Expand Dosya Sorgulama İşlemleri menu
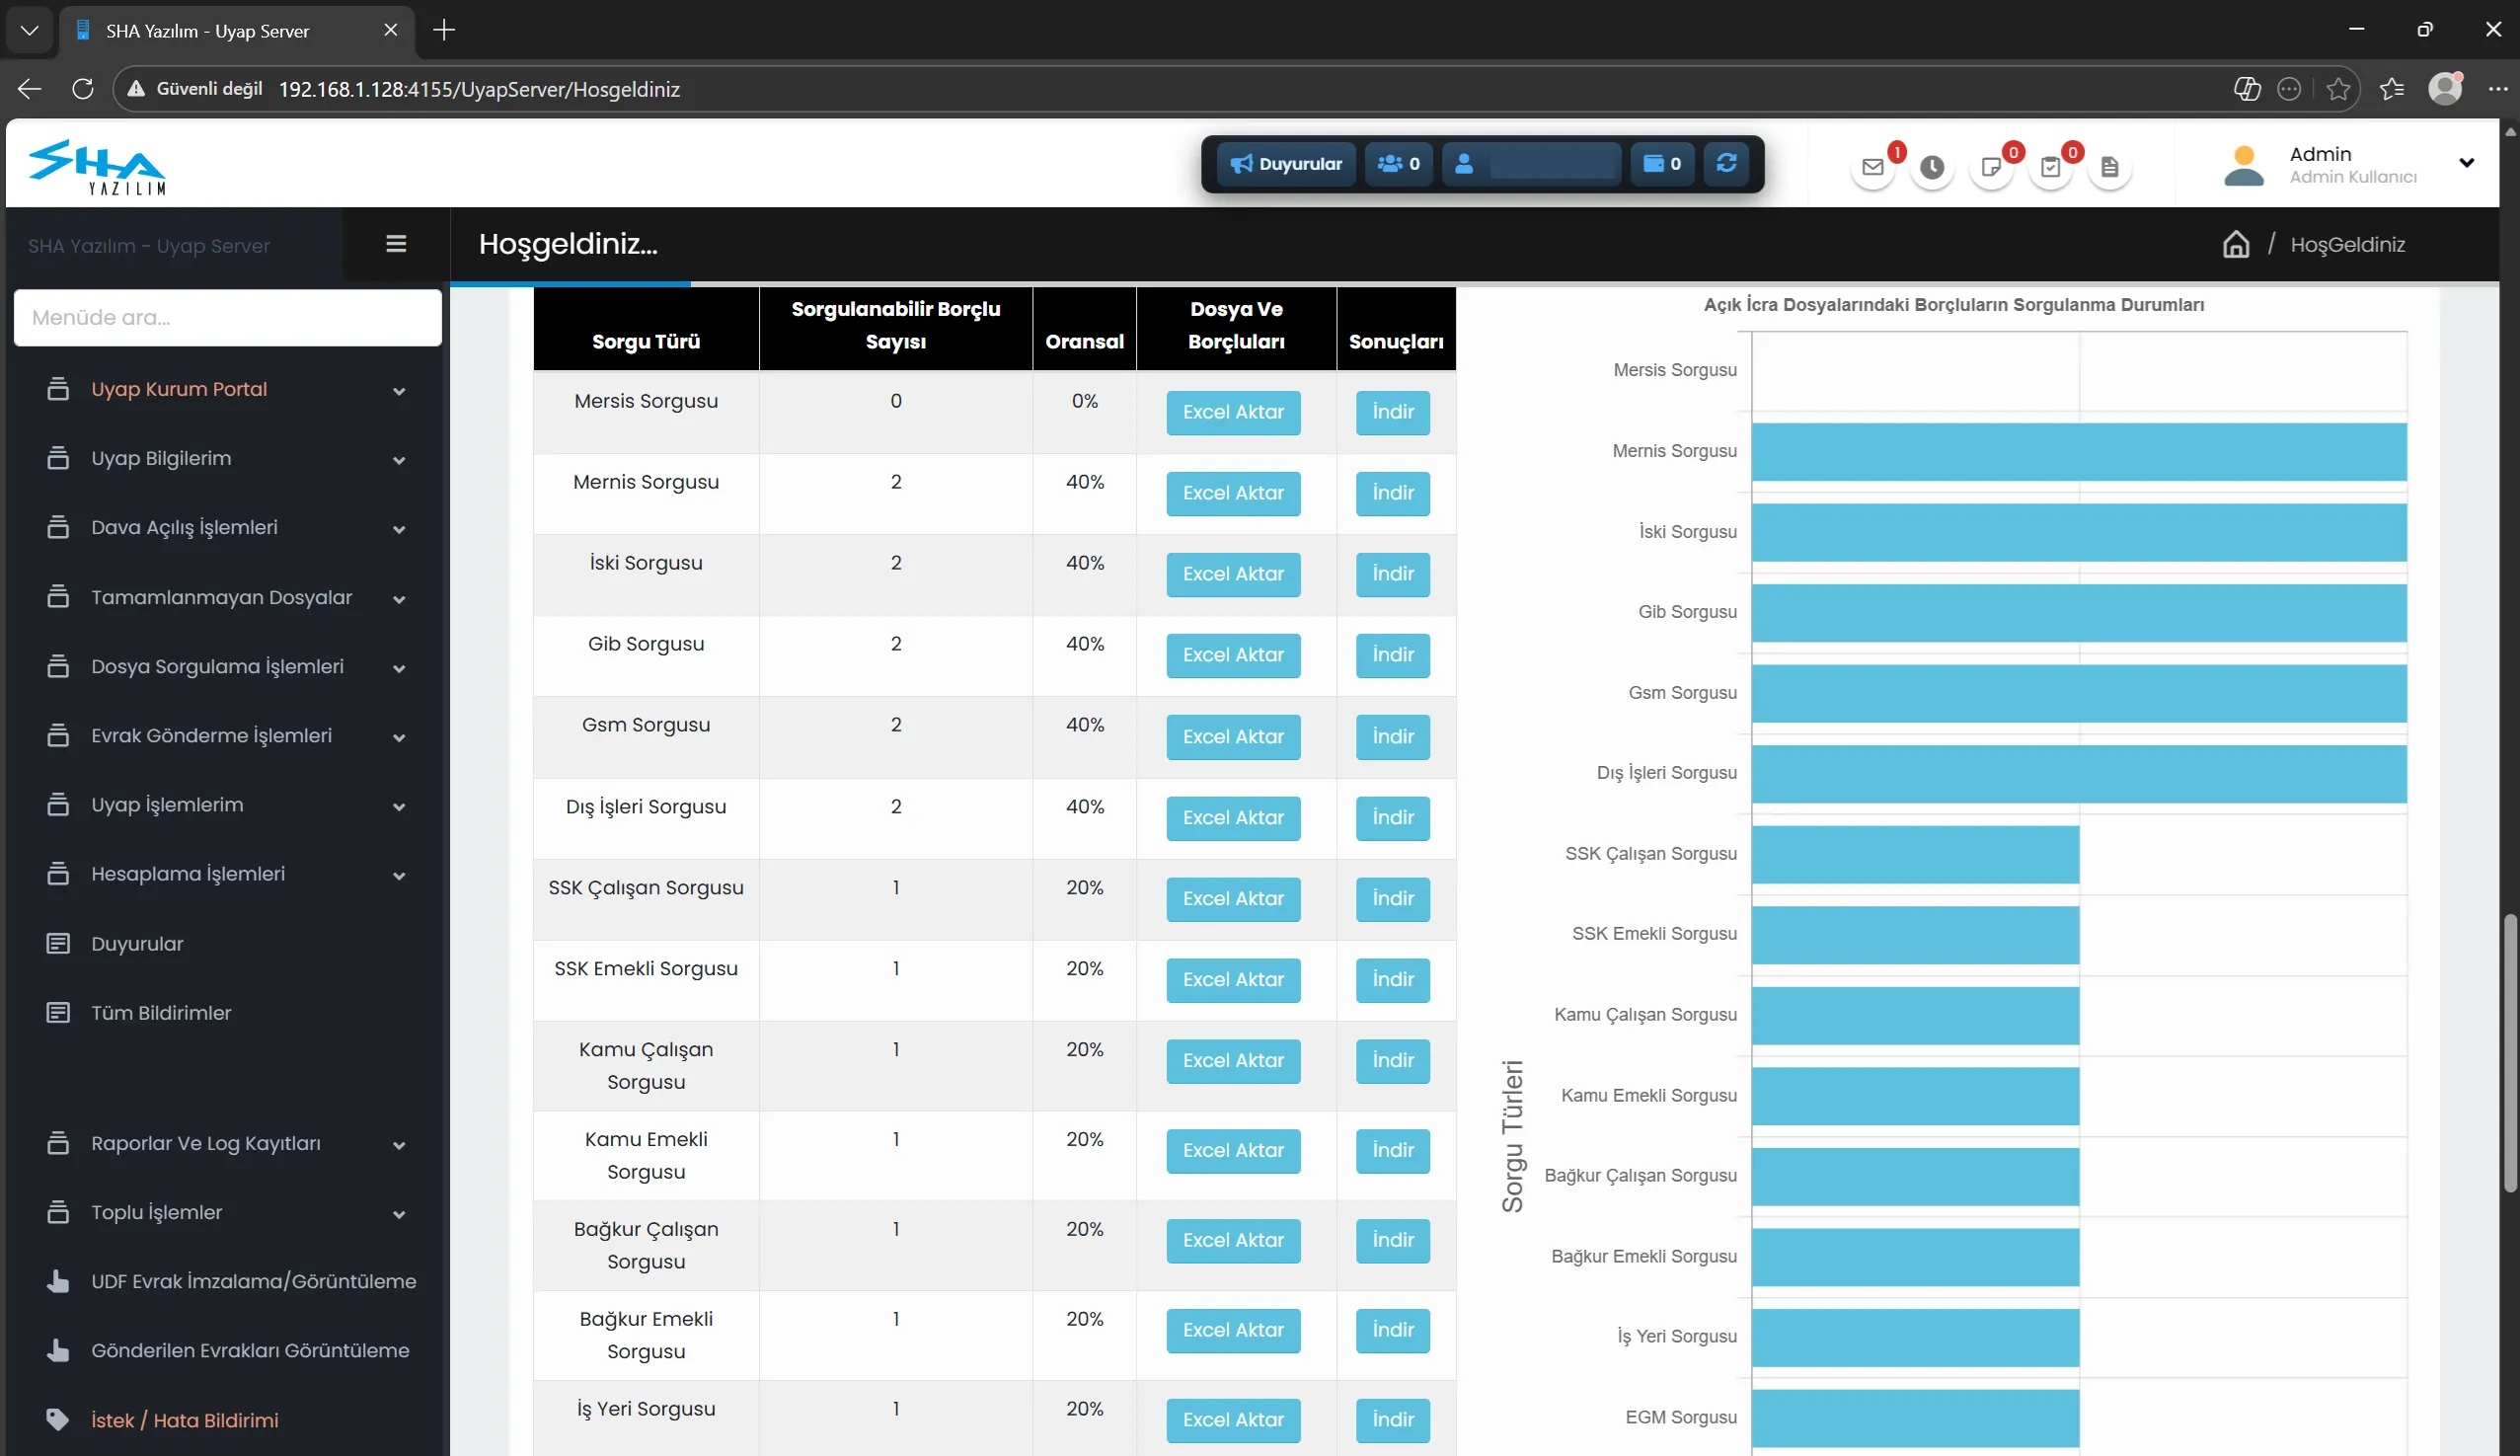Screen dimensions: 2520x1456 coord(227,666)
